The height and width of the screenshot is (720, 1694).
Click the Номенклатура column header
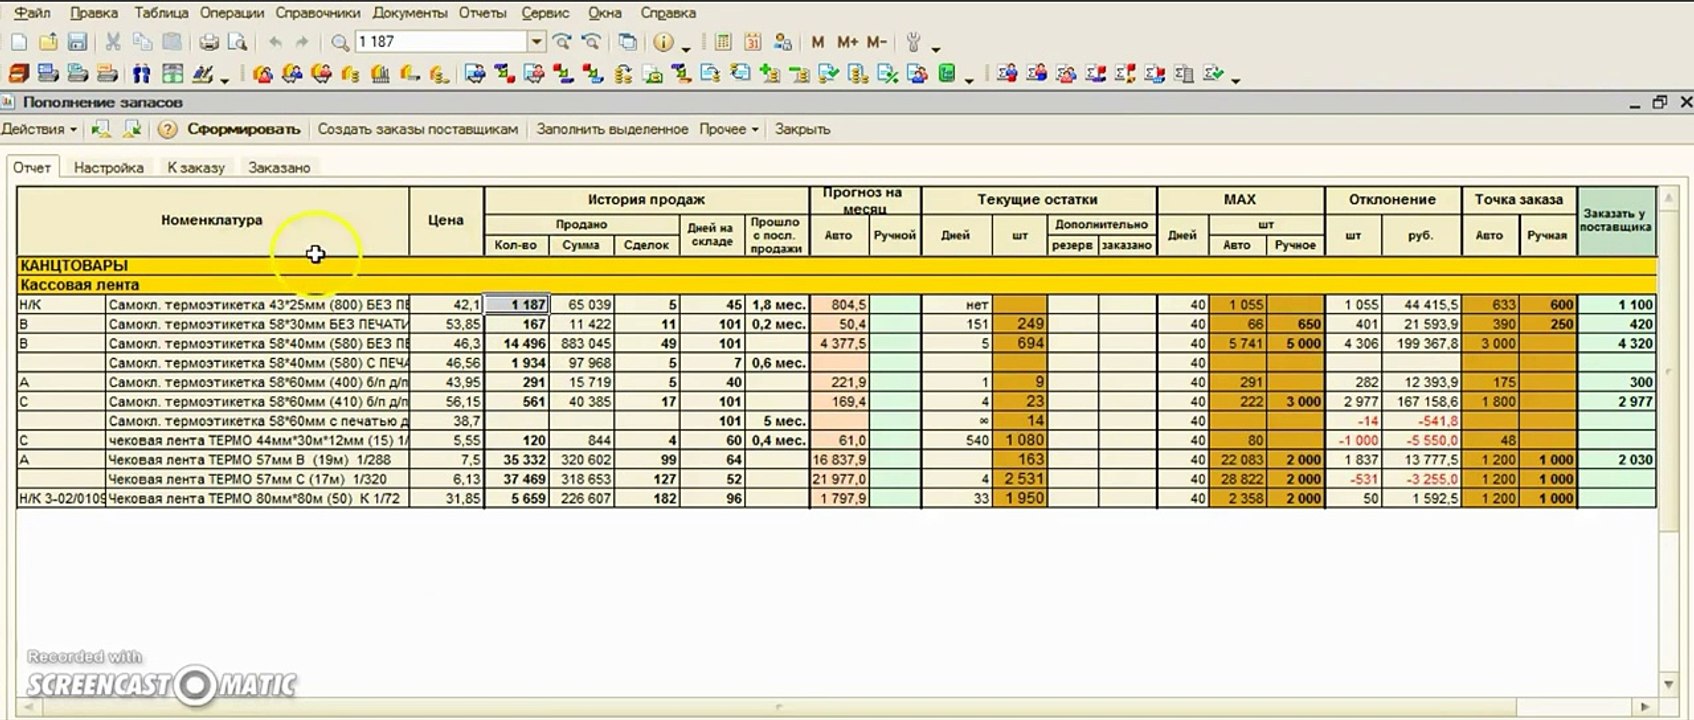tap(213, 221)
